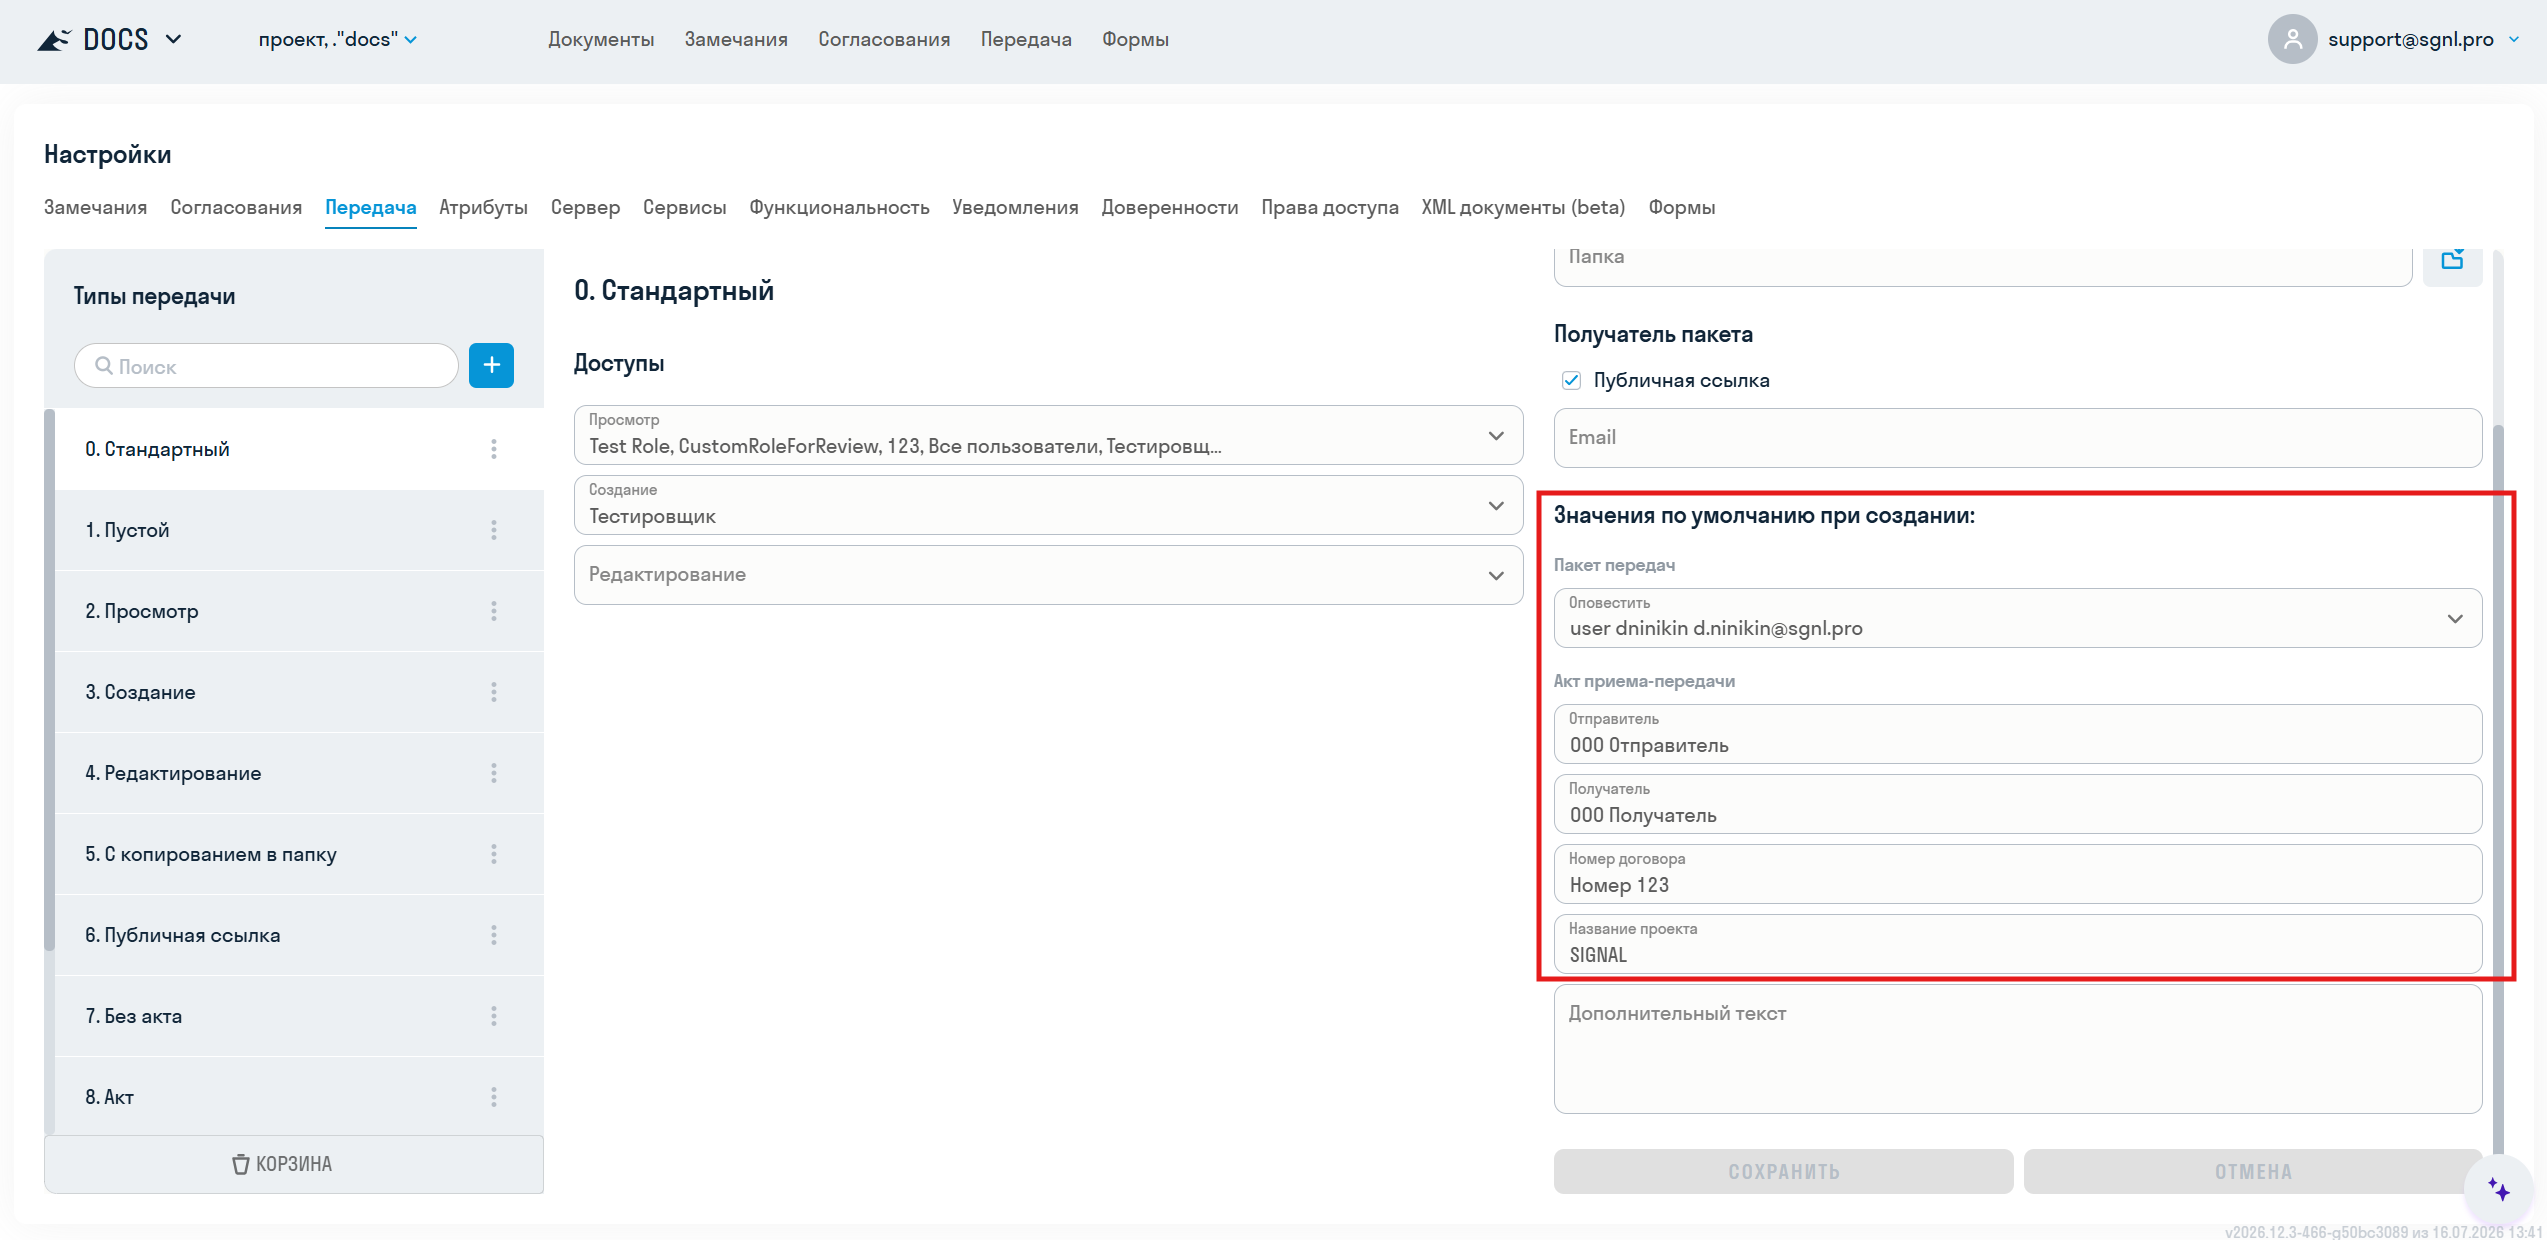Viewport: 2547px width, 1240px height.
Task: Click the DOCS logo icon
Action: click(54, 40)
